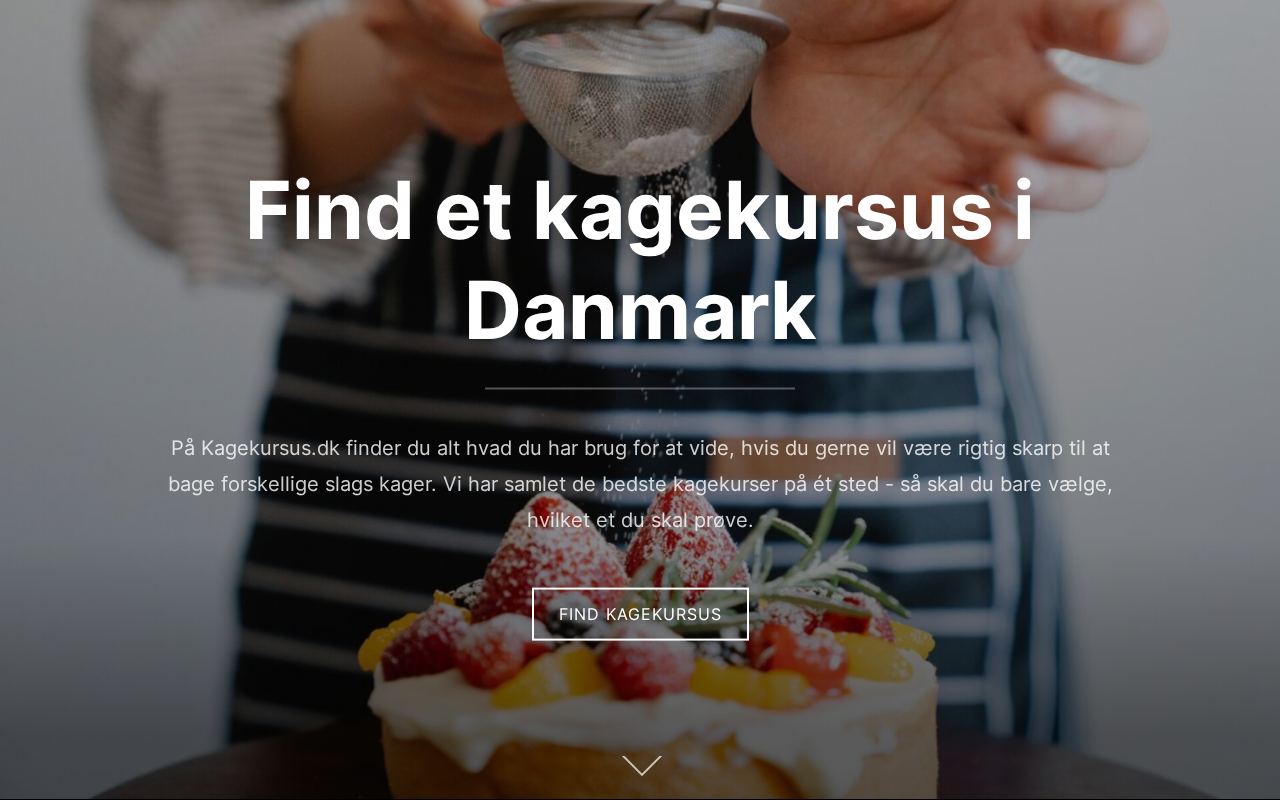Select the word "Danmark" in the headline

tap(640, 312)
